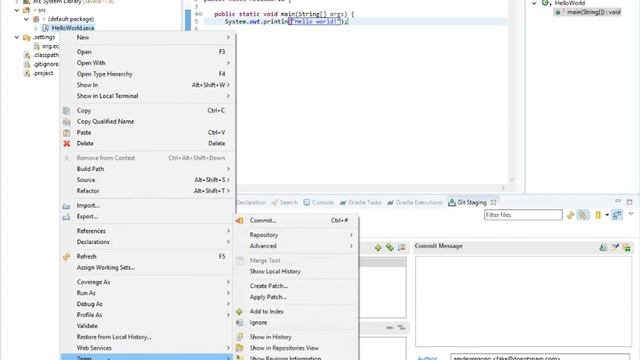Toggle the amend previous commit icon
Screen dimensions: 640x360
(603, 247)
